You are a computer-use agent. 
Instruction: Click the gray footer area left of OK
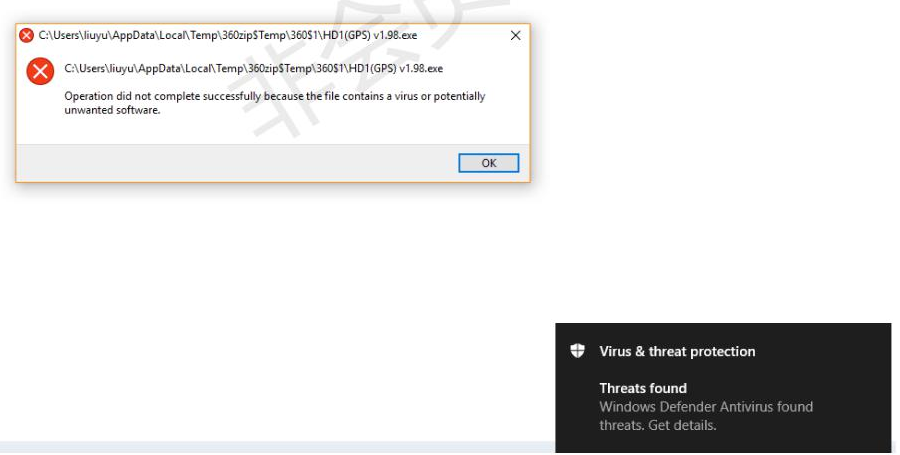point(236,163)
